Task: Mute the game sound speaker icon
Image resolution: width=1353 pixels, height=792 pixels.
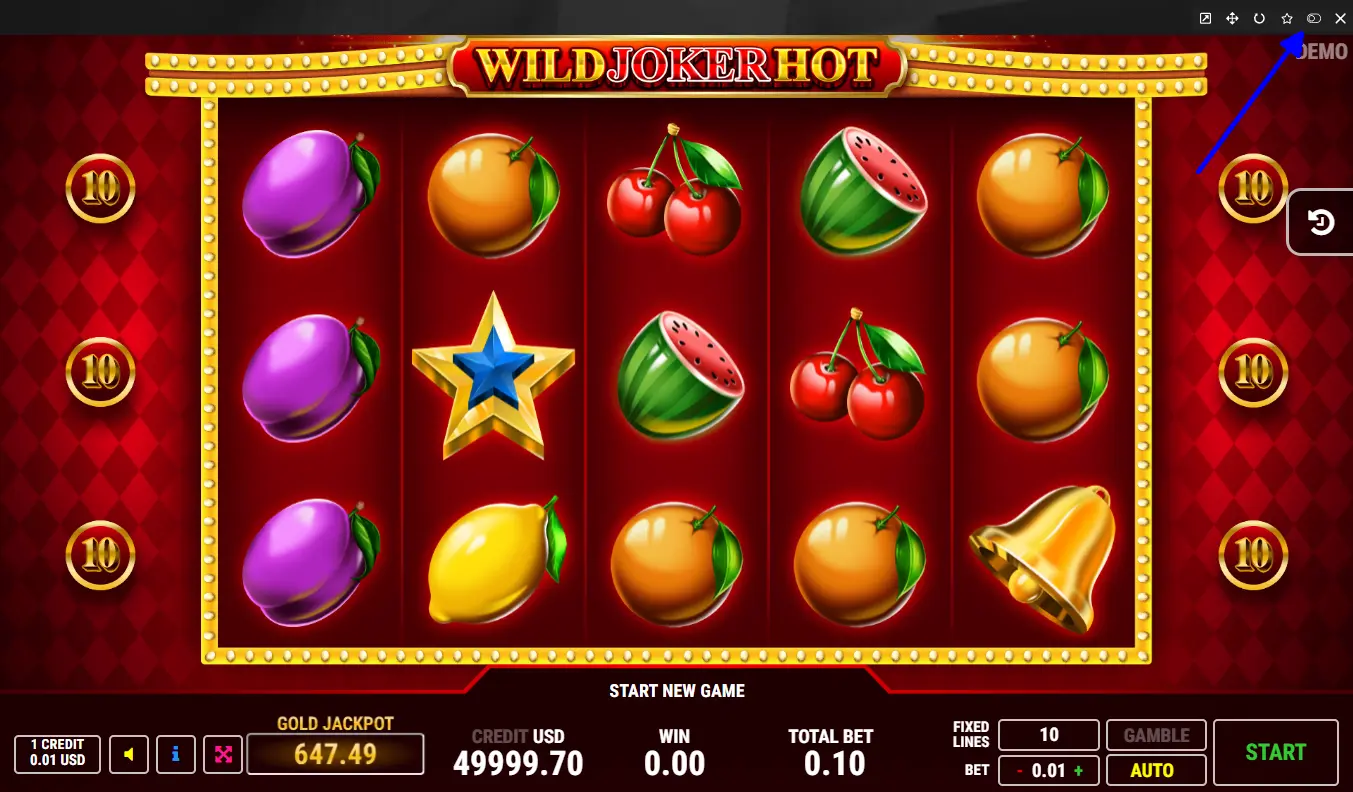Action: (129, 754)
